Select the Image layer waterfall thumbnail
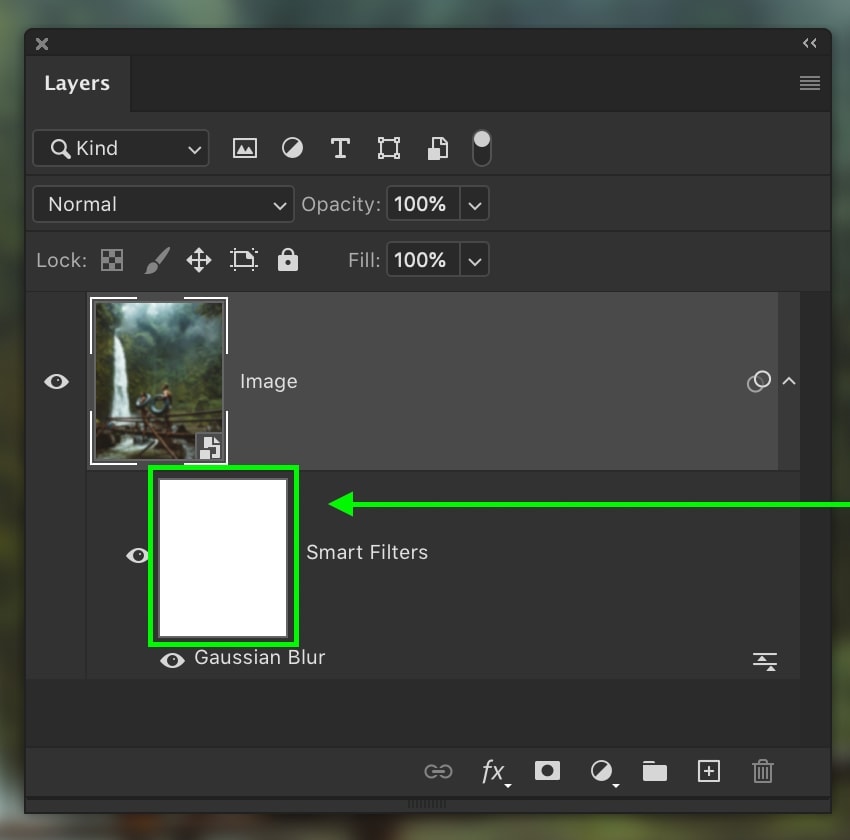 [x=158, y=381]
